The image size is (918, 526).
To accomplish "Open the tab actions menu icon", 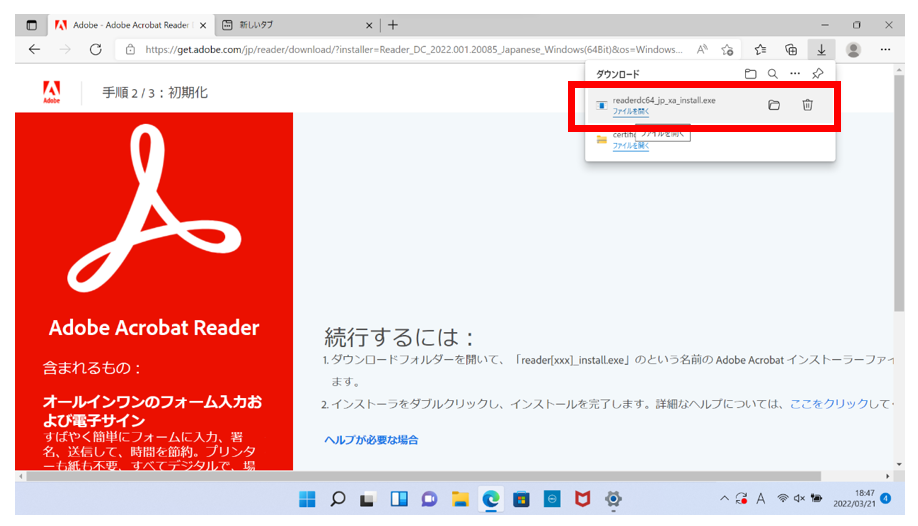I will [x=32, y=25].
